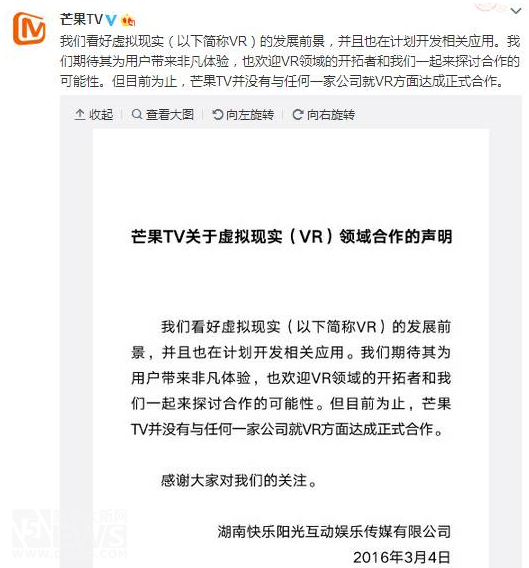Click the membership crown badge icon
This screenshot has width=529, height=568.
click(x=128, y=20)
